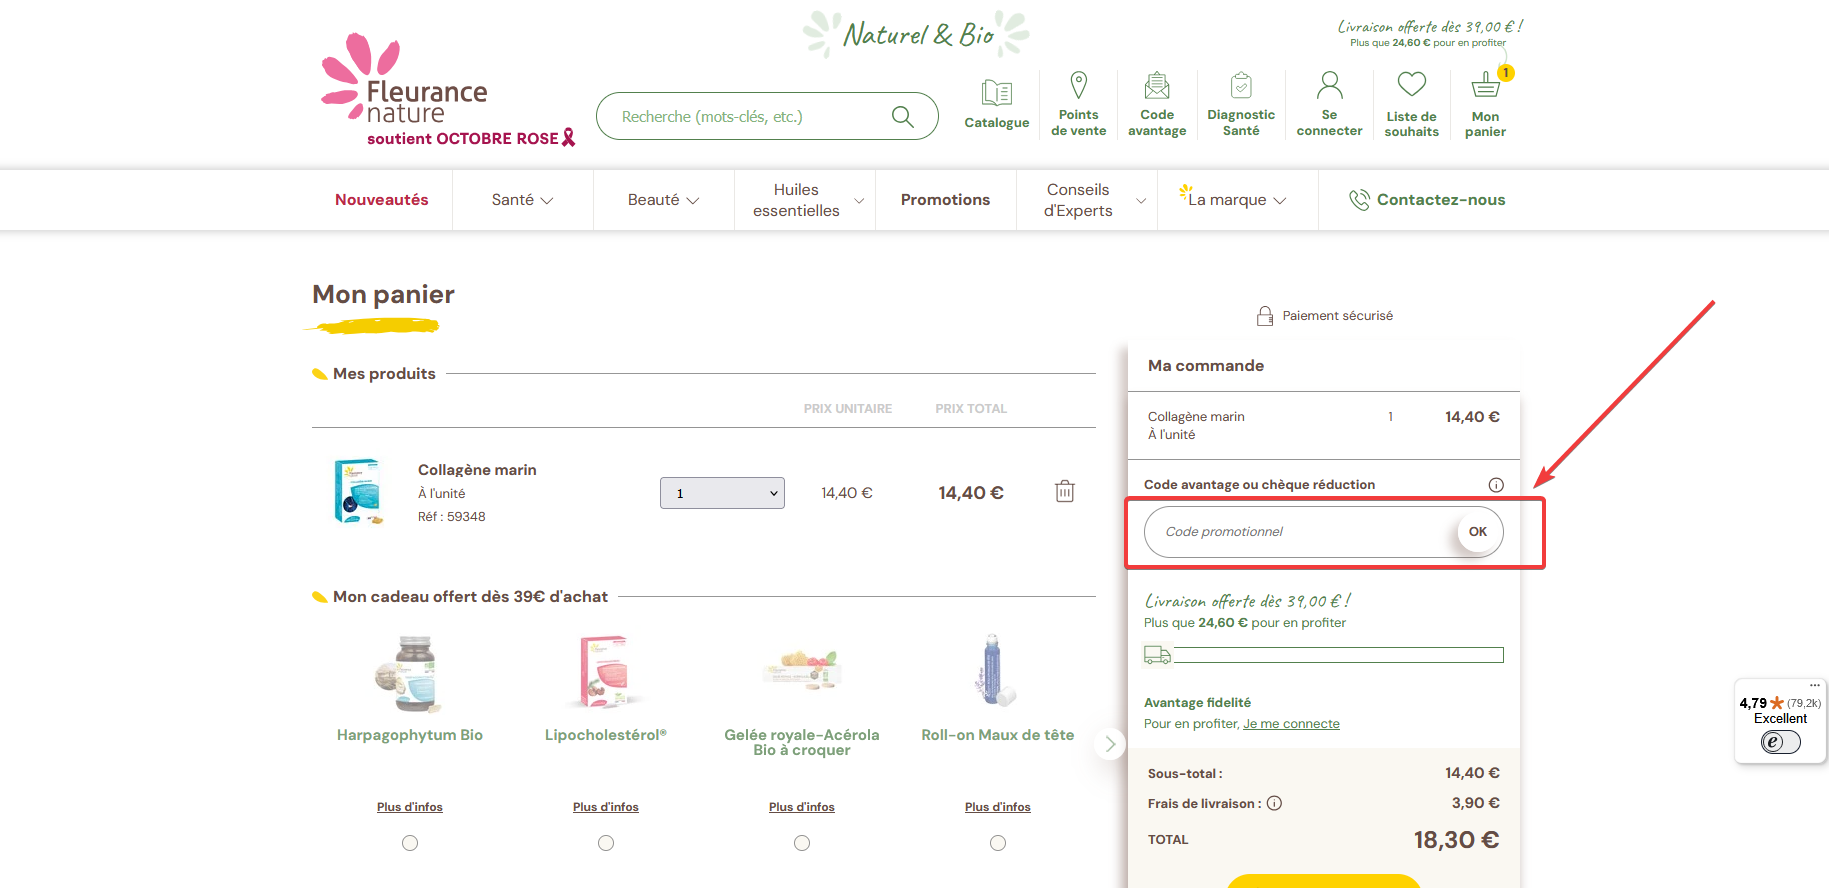This screenshot has height=888, width=1829.
Task: Select Harpagophytum Bio gift radio button
Action: 410,843
